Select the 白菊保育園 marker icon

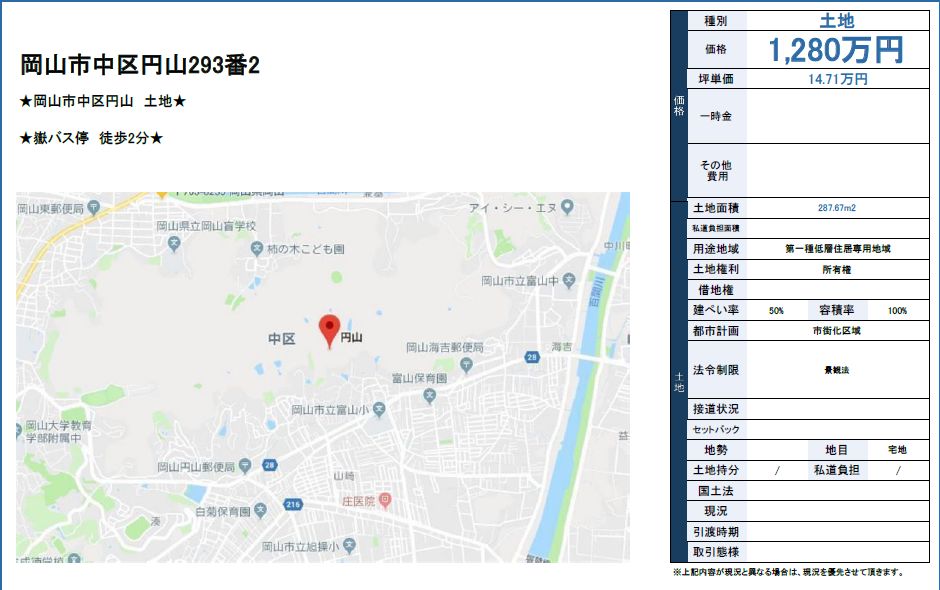[260, 511]
